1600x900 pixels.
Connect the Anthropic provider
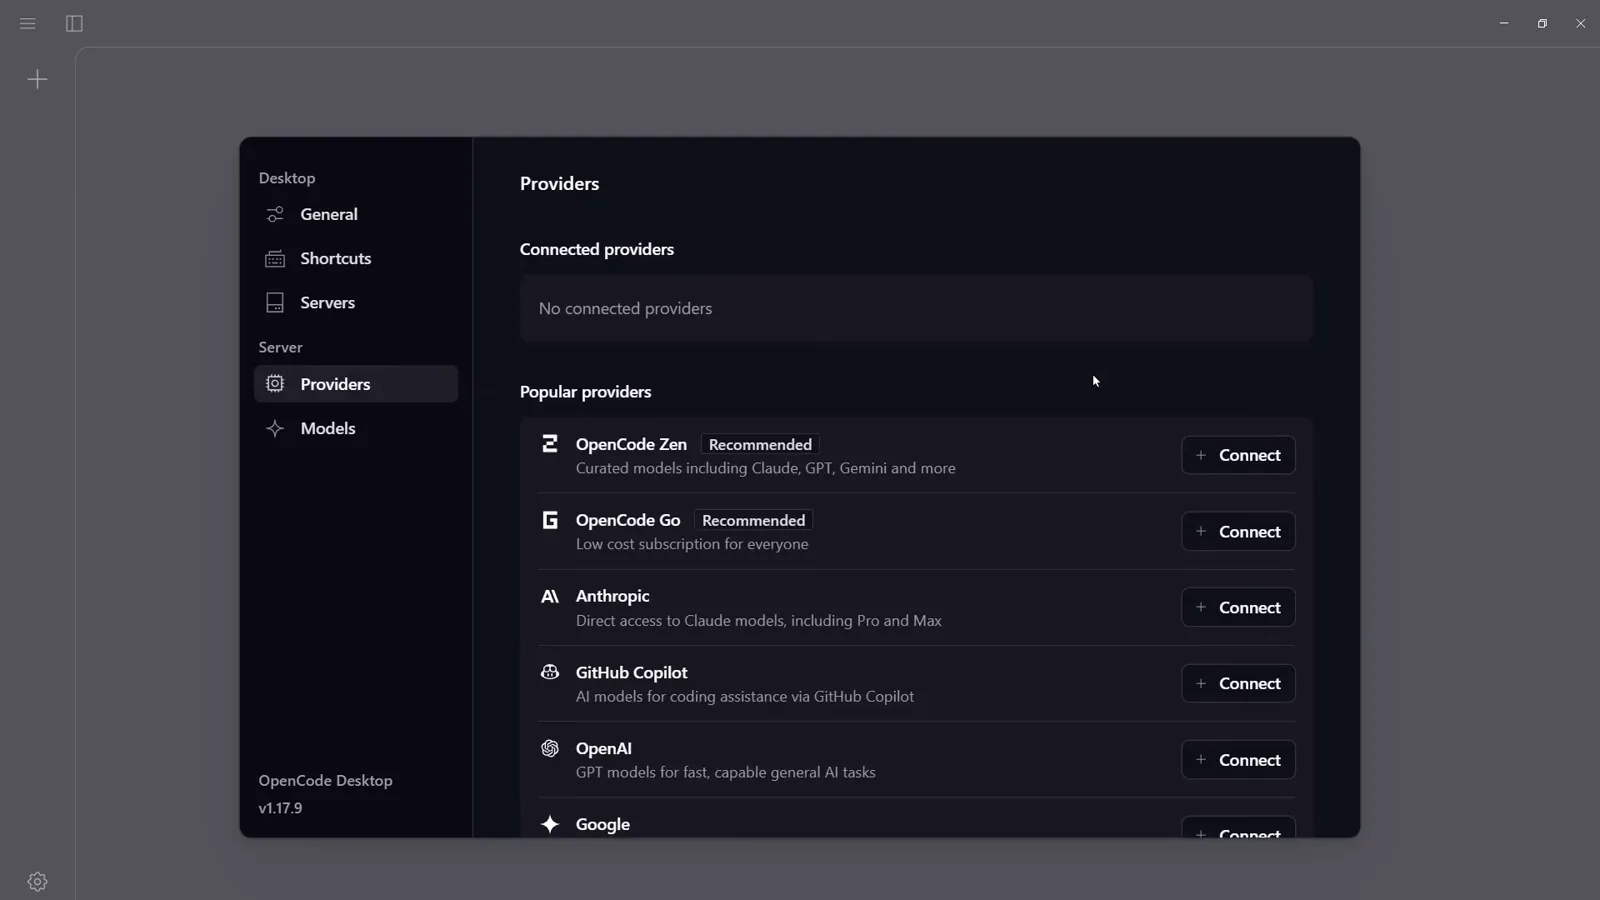coord(1238,607)
